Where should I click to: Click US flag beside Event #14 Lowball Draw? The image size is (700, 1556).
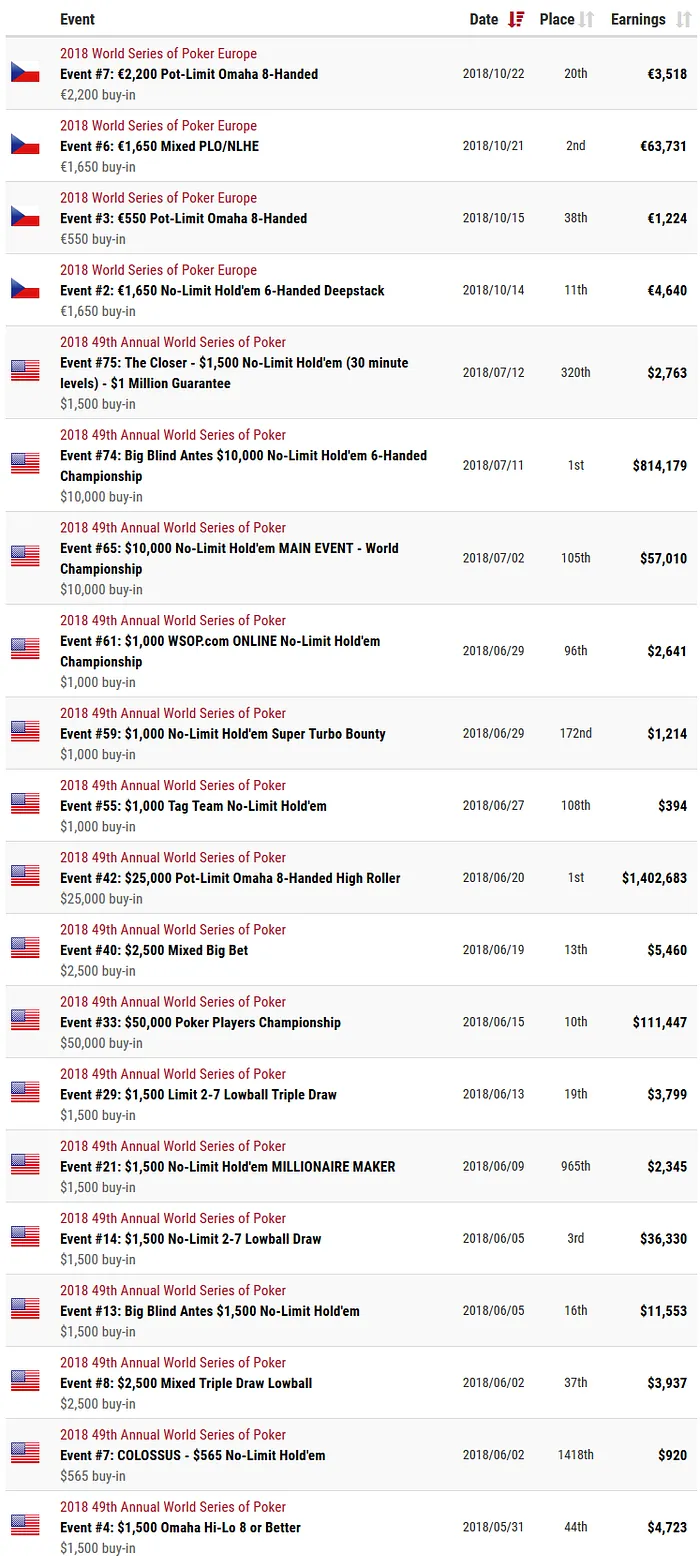coord(25,1237)
